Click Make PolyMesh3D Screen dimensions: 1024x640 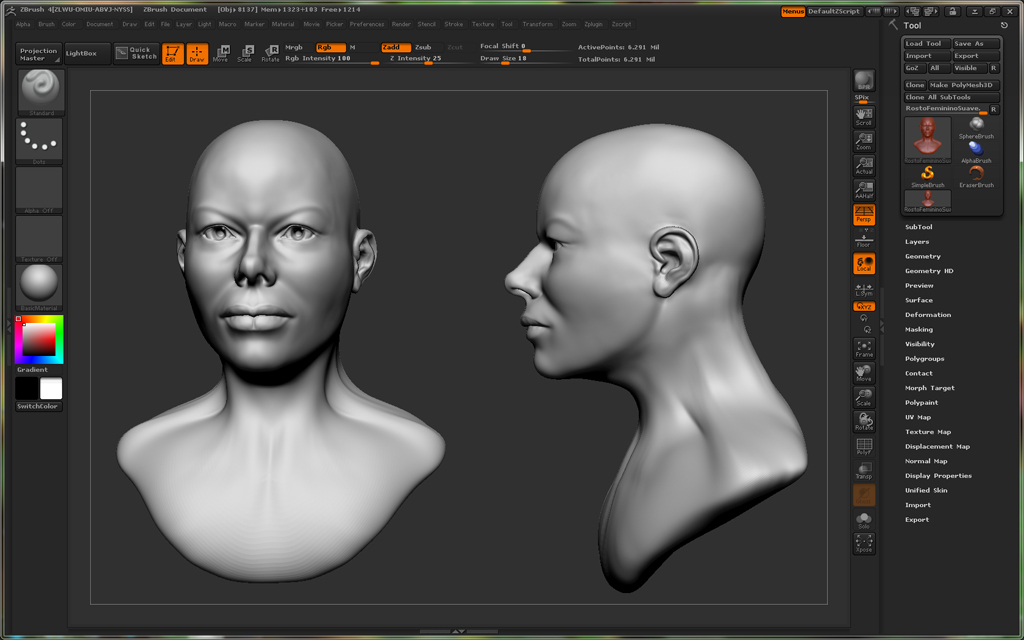pos(964,85)
